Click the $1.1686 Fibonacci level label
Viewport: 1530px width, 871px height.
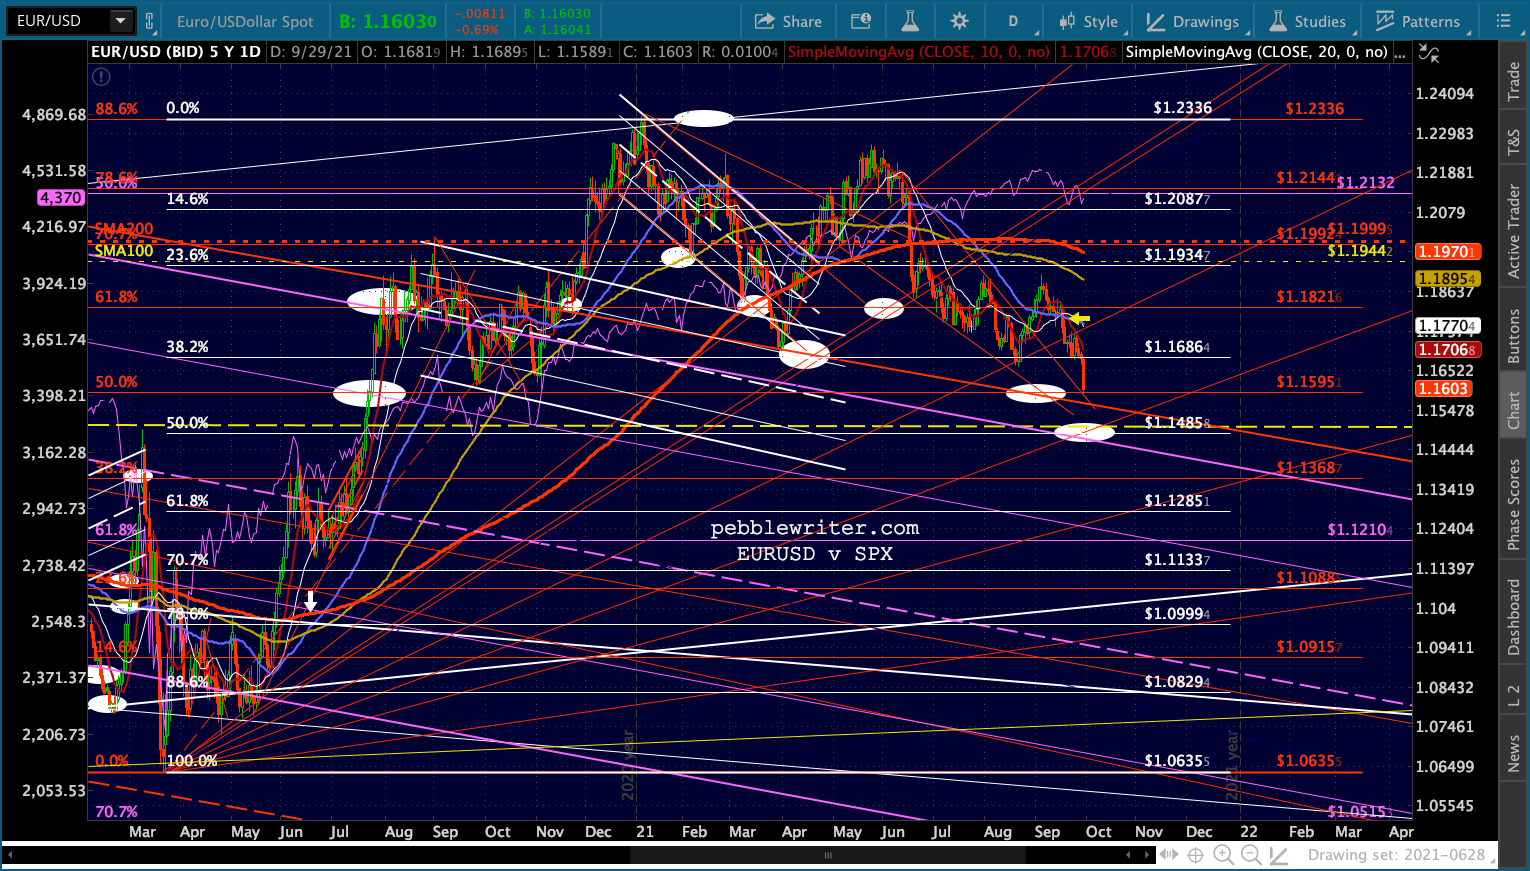(1177, 348)
